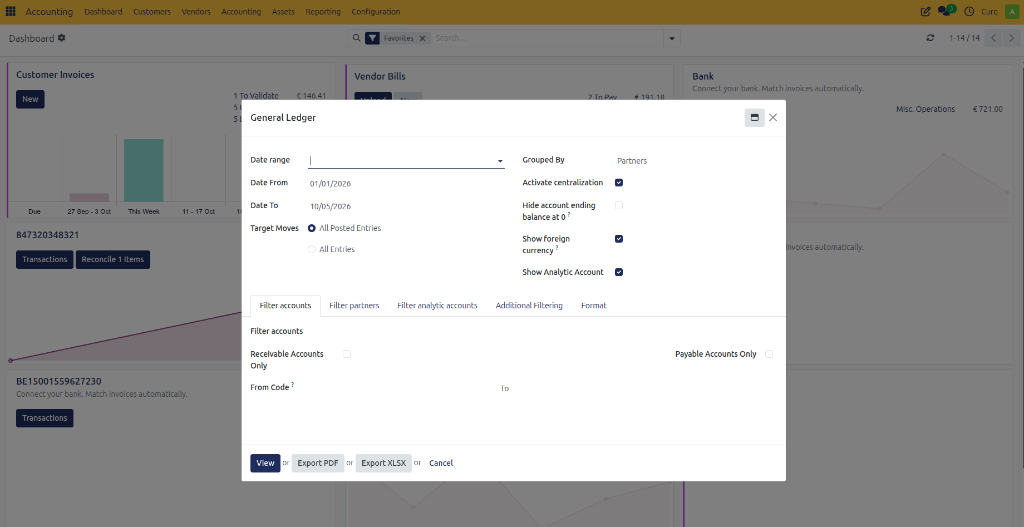Close the General Ledger dialog

[773, 118]
